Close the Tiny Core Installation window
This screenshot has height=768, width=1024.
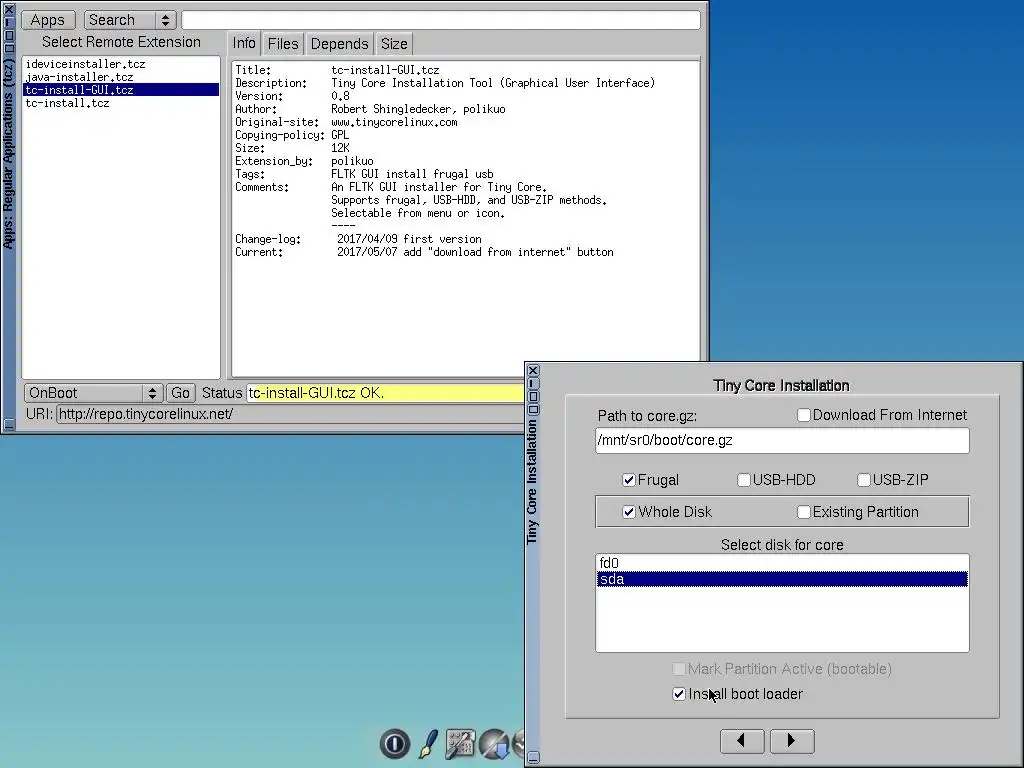533,371
